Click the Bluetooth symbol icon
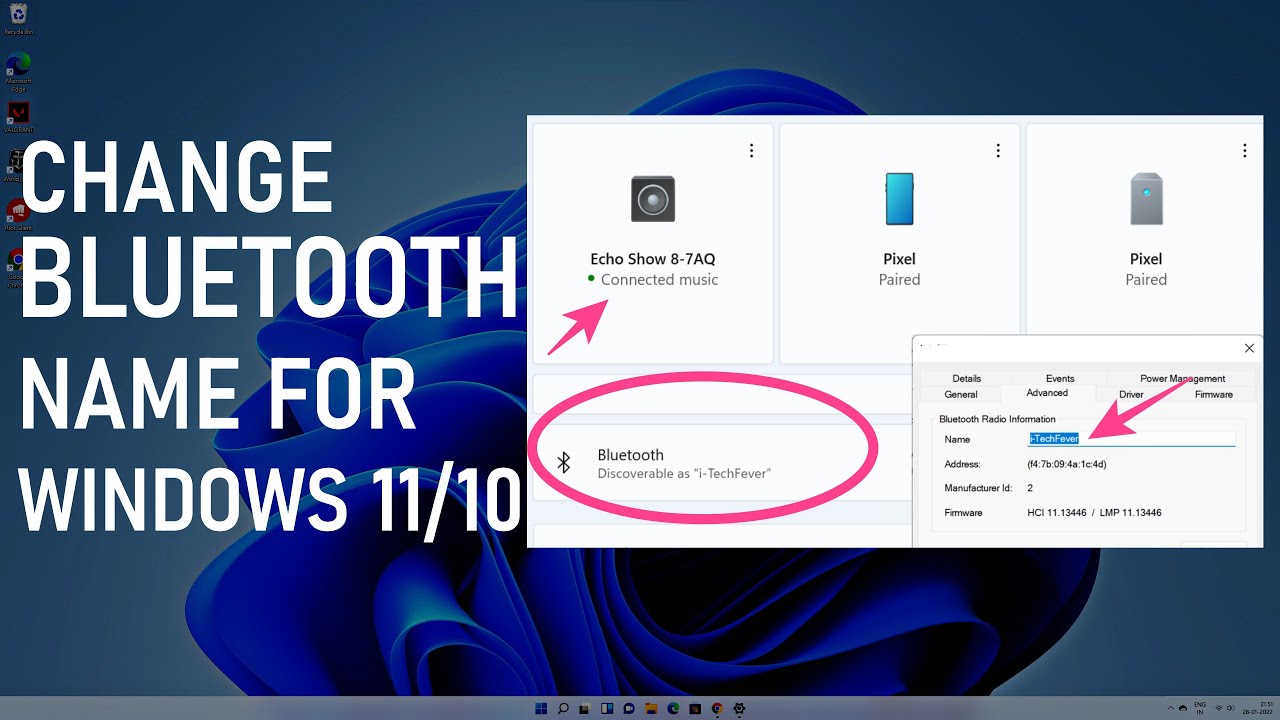Screen dimensions: 1280x720 [x=563, y=462]
